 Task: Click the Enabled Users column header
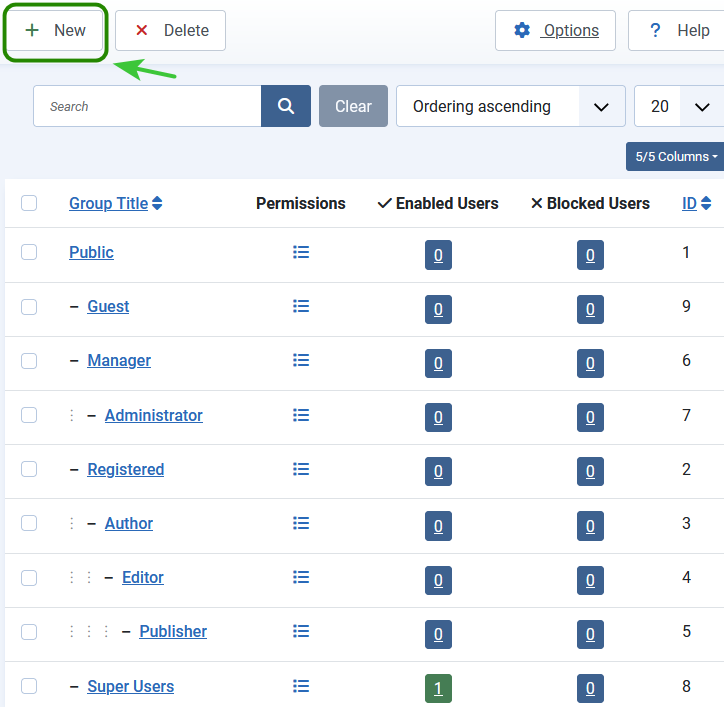tap(438, 203)
